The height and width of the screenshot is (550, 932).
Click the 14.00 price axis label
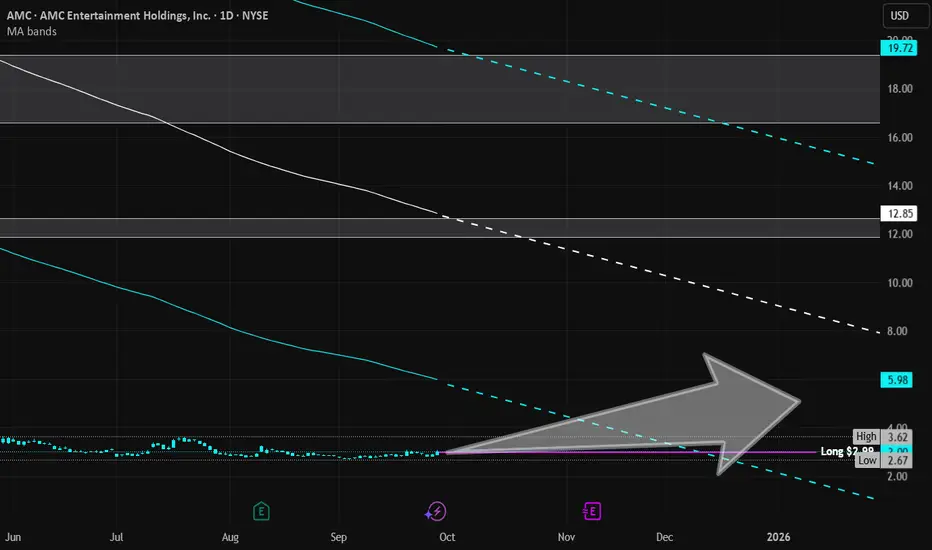click(x=899, y=186)
